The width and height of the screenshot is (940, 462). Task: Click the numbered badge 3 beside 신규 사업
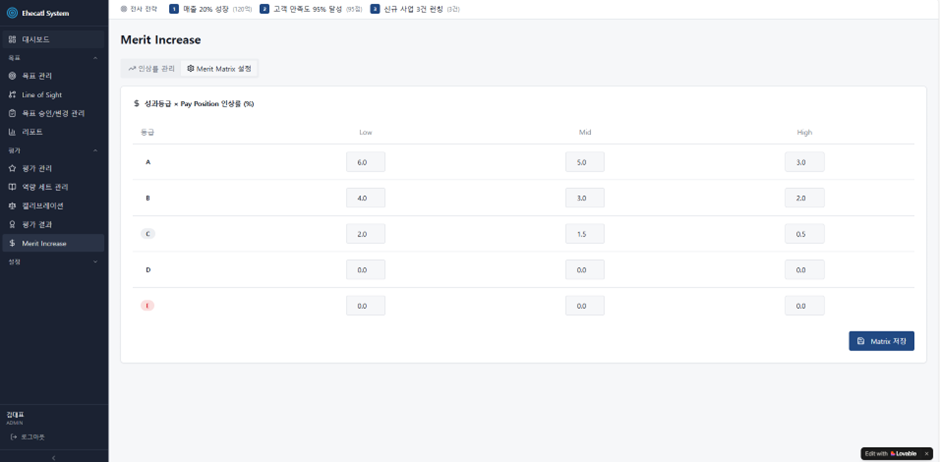coord(375,9)
